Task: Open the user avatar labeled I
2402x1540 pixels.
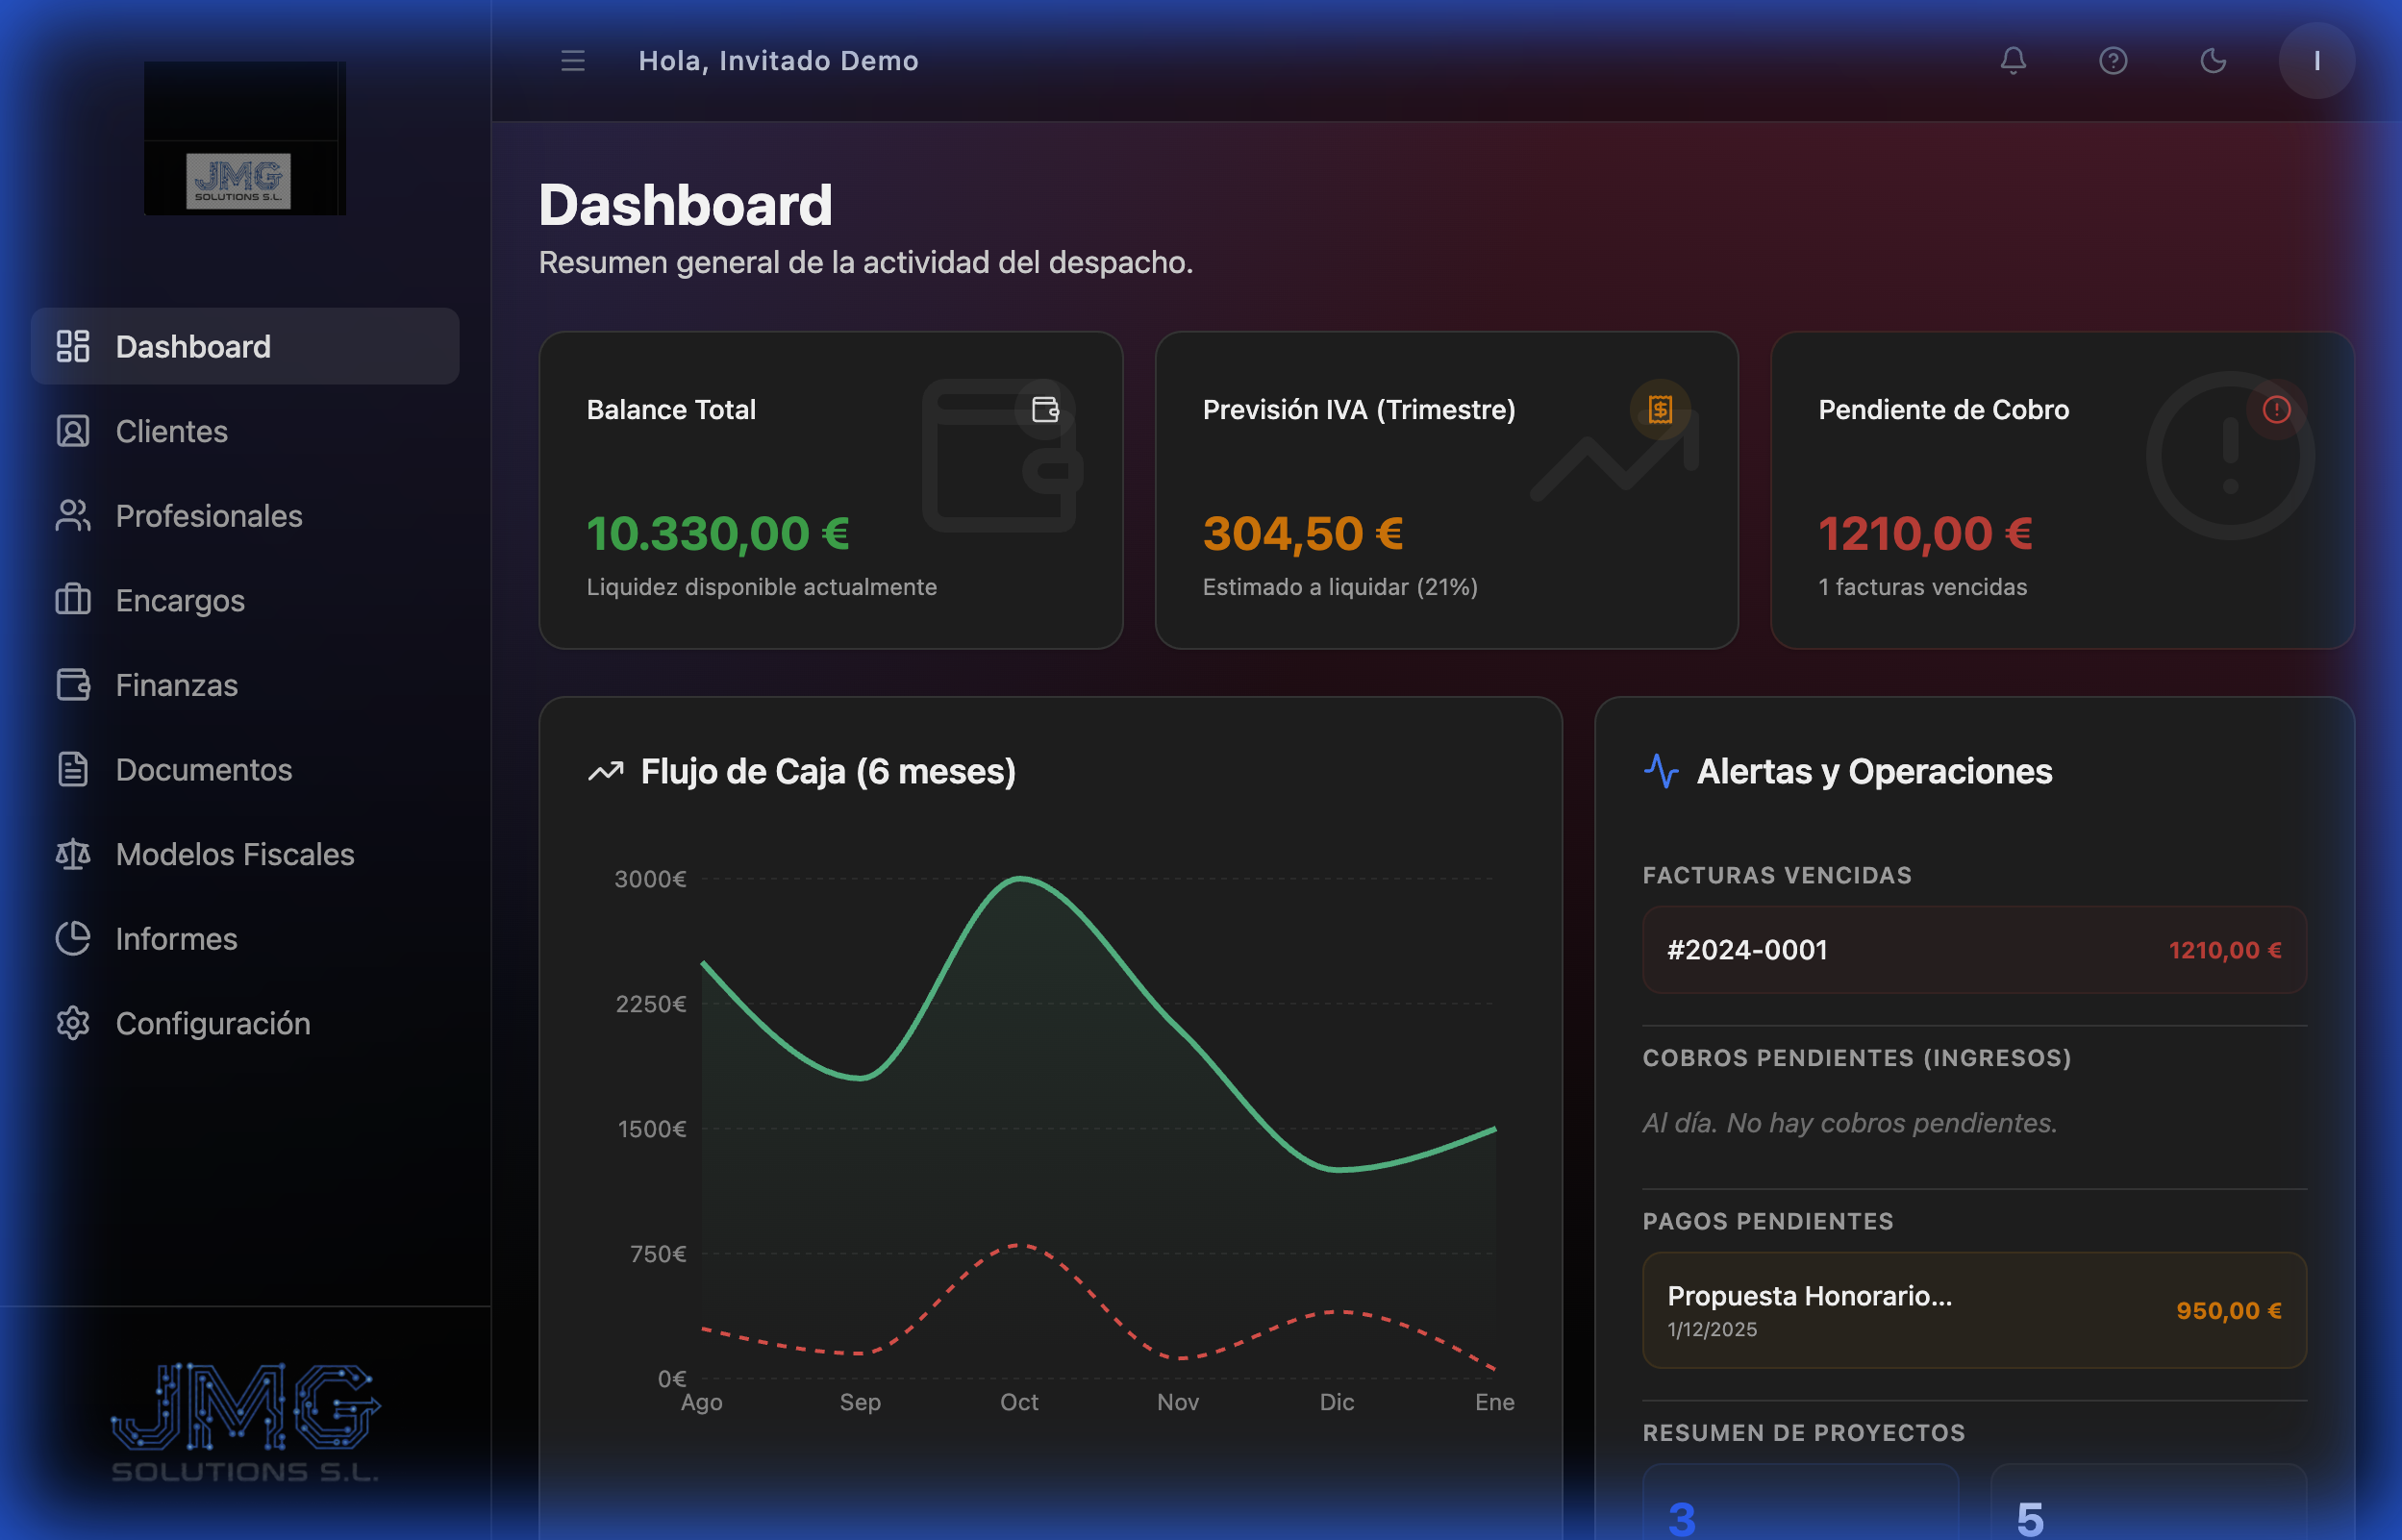Action: pyautogui.click(x=2316, y=61)
